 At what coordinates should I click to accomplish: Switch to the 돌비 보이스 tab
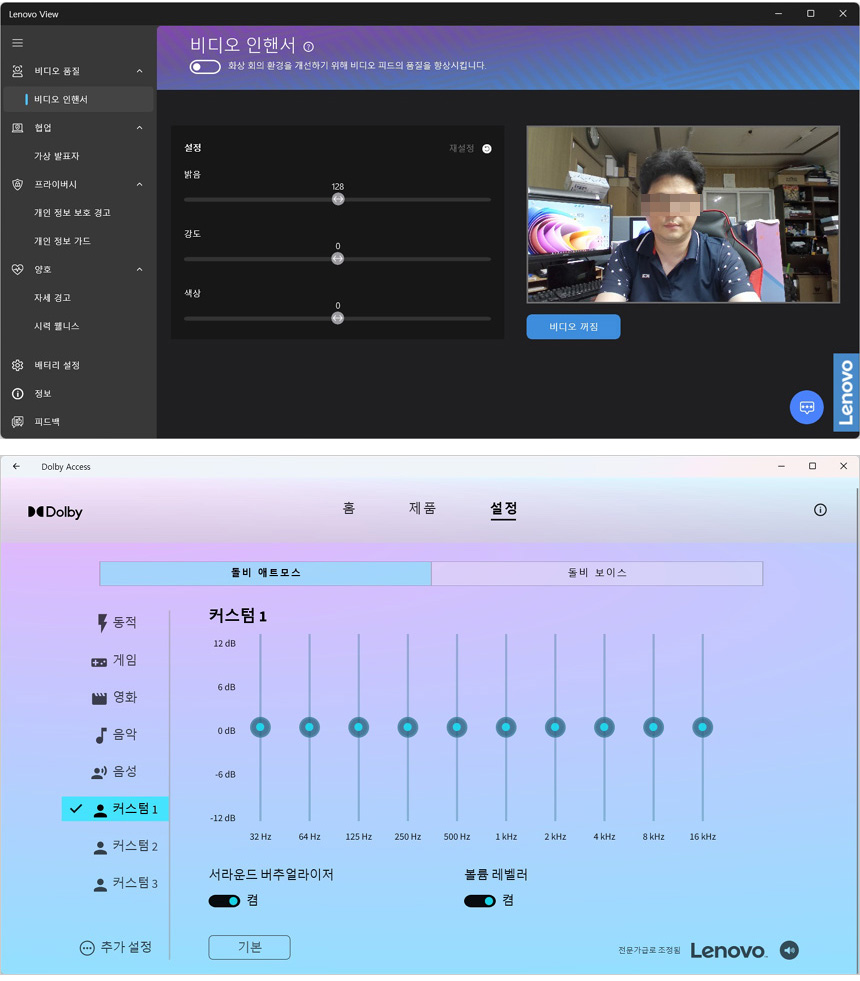[x=596, y=573]
